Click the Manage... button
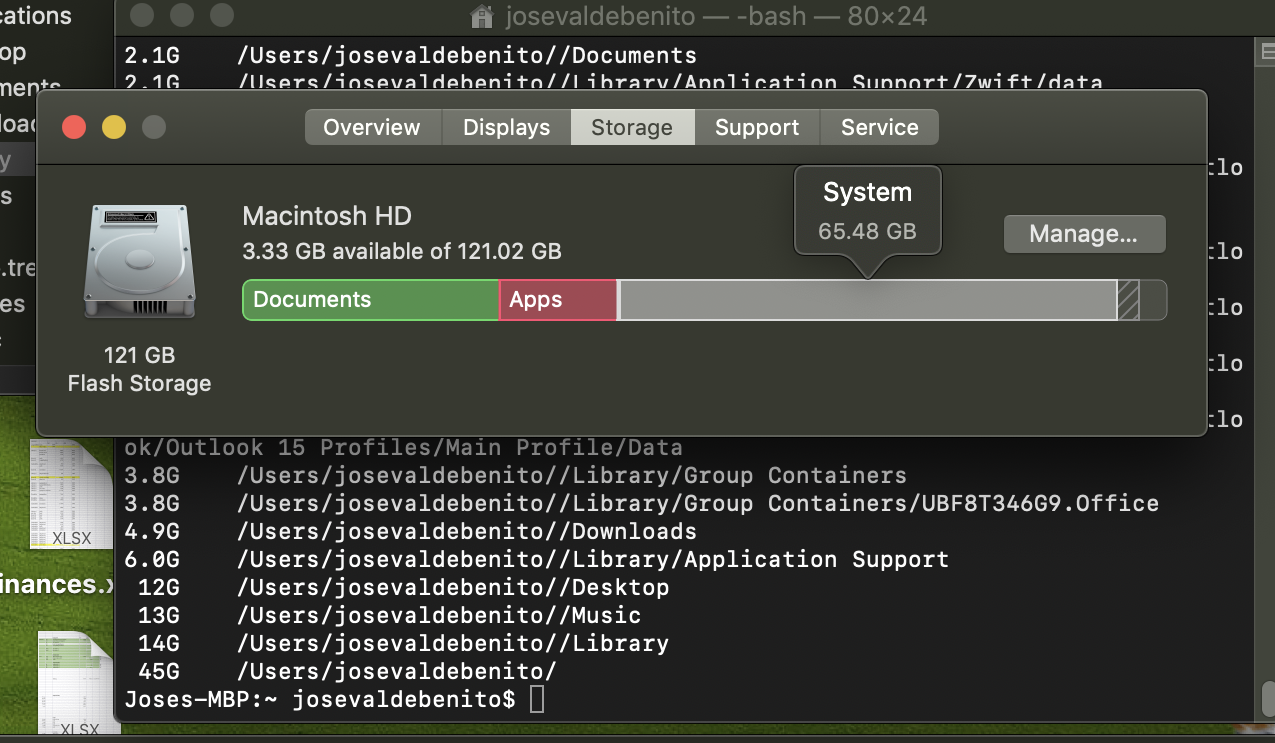The width and height of the screenshot is (1275, 743). 1084,234
